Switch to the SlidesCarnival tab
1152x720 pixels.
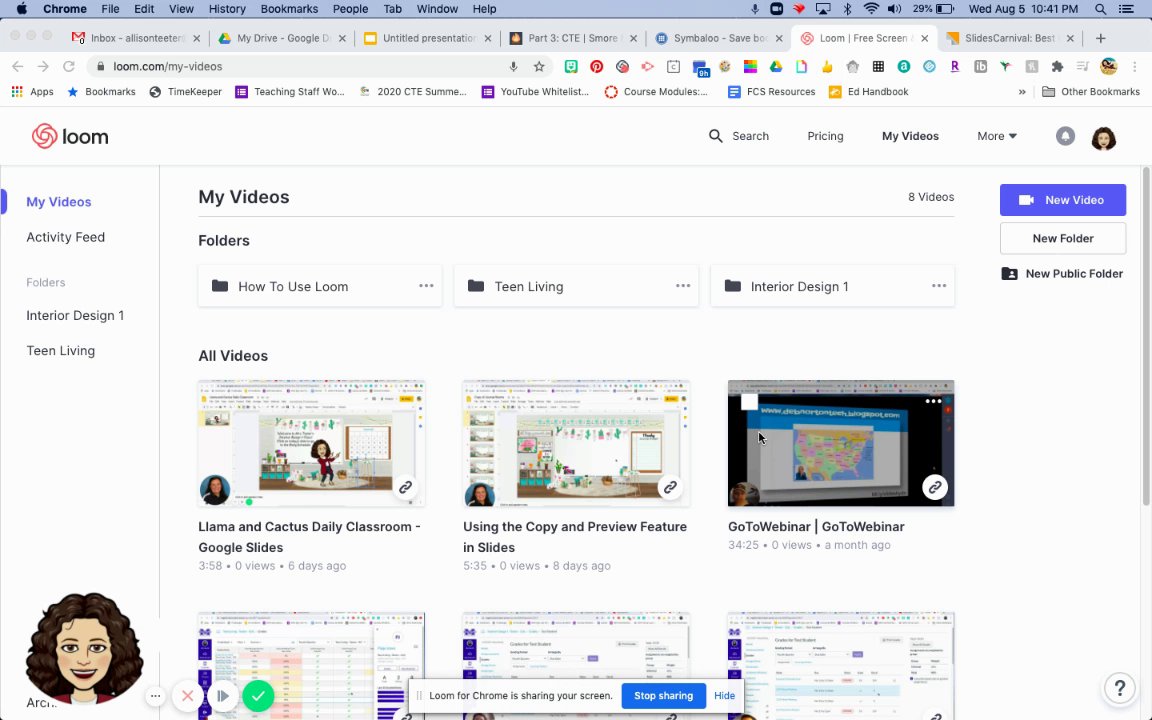(1010, 38)
